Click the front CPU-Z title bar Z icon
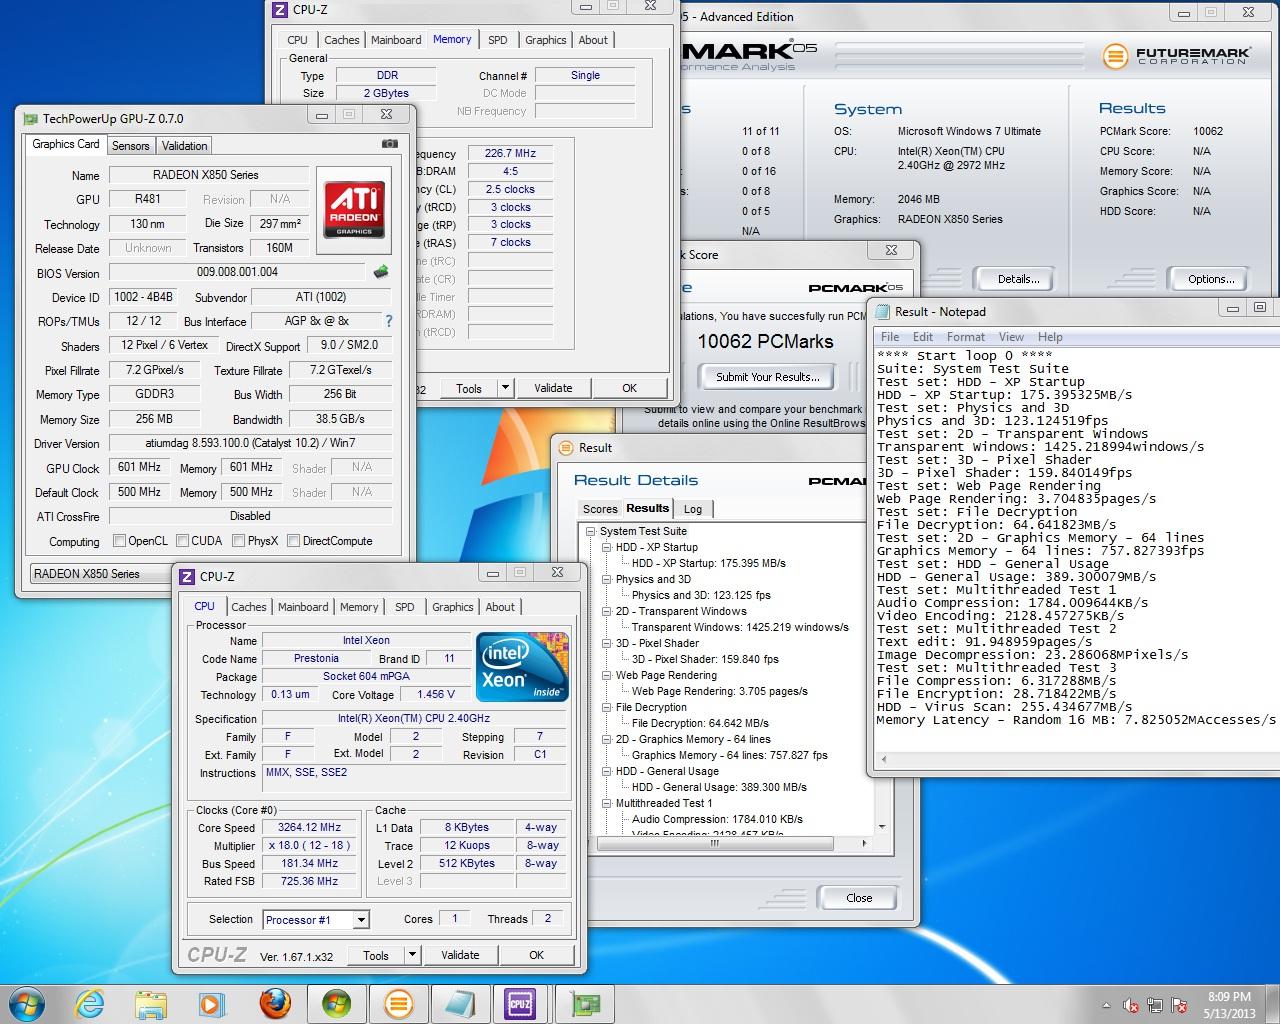Image resolution: width=1280 pixels, height=1024 pixels. [x=187, y=576]
